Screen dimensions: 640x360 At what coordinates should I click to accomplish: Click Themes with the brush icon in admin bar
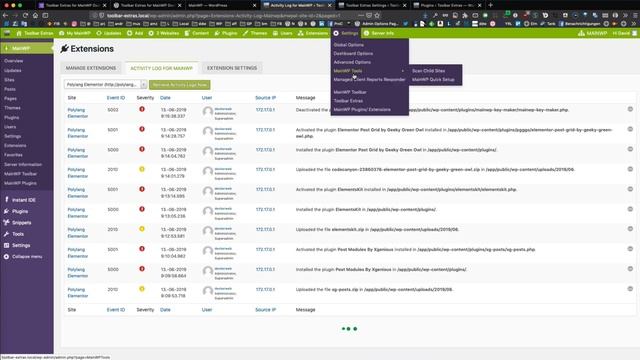[255, 33]
